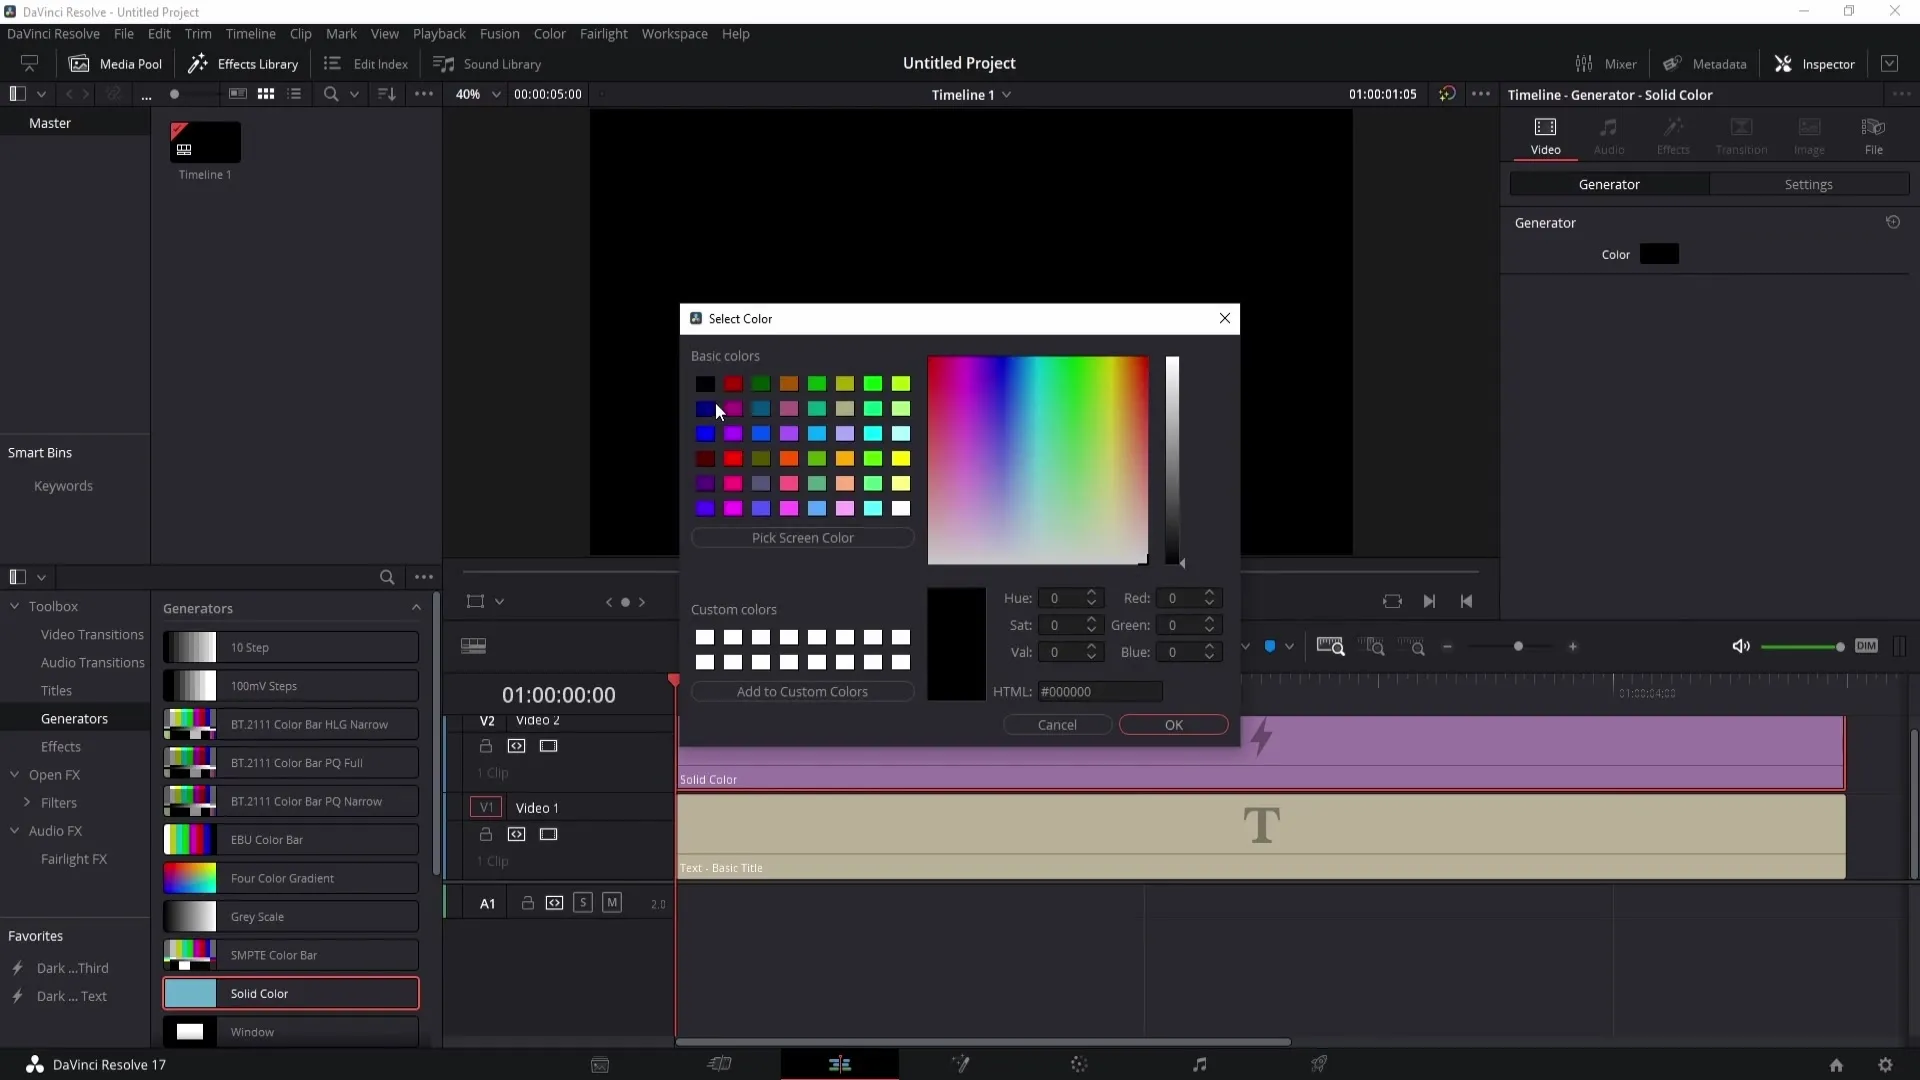This screenshot has width=1920, height=1080.
Task: Open the File tab in Inspector
Action: (1873, 135)
